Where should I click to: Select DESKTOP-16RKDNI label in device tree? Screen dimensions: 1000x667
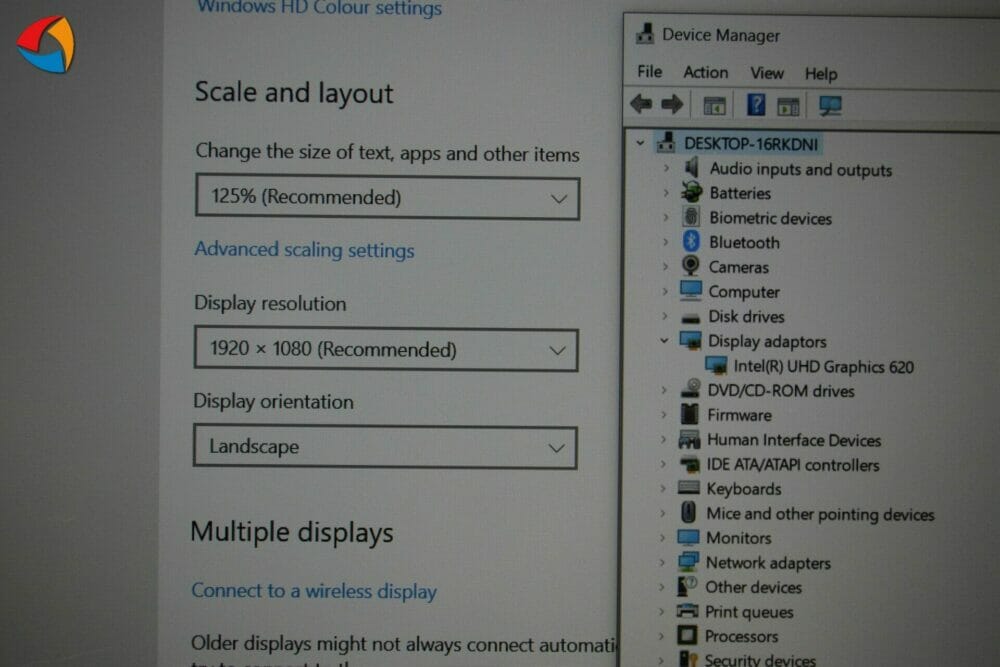click(751, 143)
